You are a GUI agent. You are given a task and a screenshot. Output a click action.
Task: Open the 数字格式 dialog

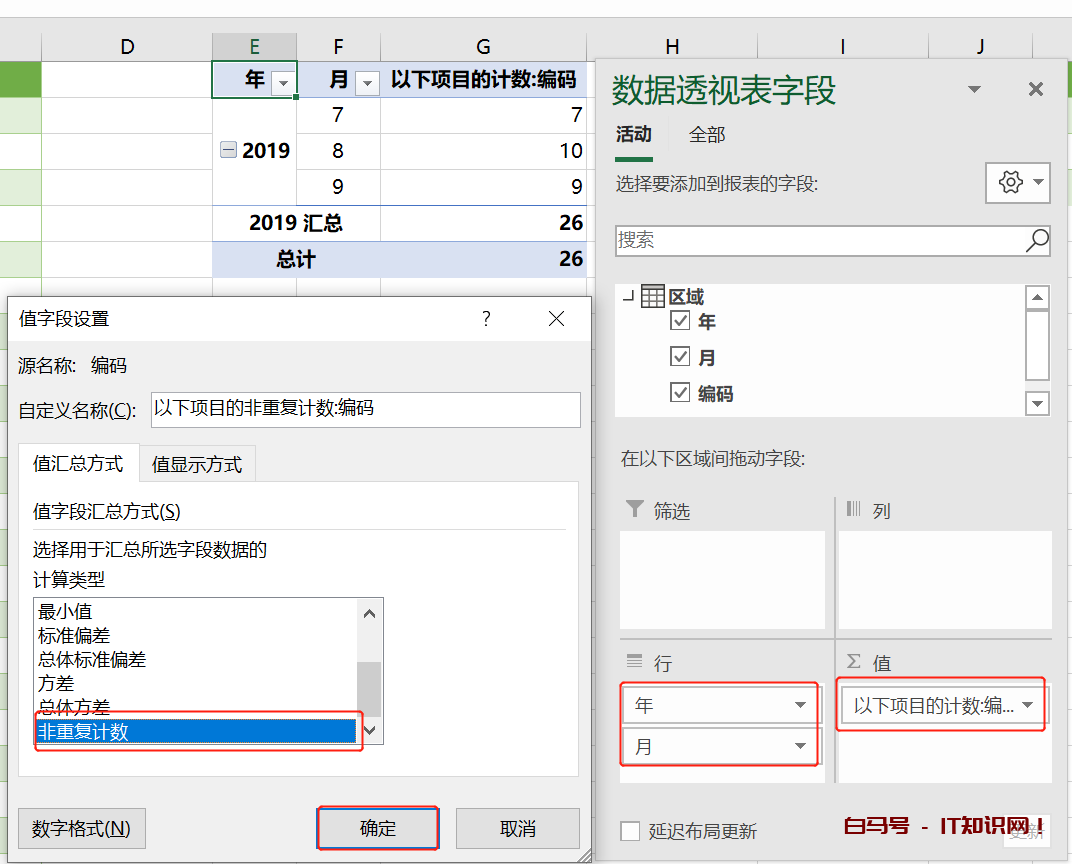point(81,828)
